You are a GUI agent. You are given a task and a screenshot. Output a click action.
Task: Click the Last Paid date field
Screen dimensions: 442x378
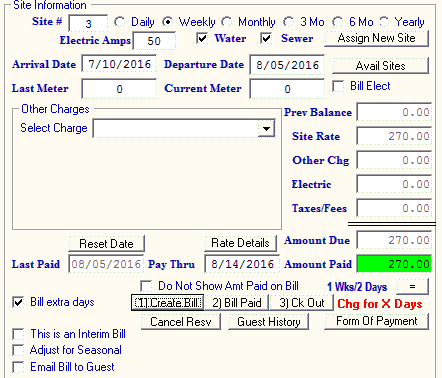click(106, 264)
